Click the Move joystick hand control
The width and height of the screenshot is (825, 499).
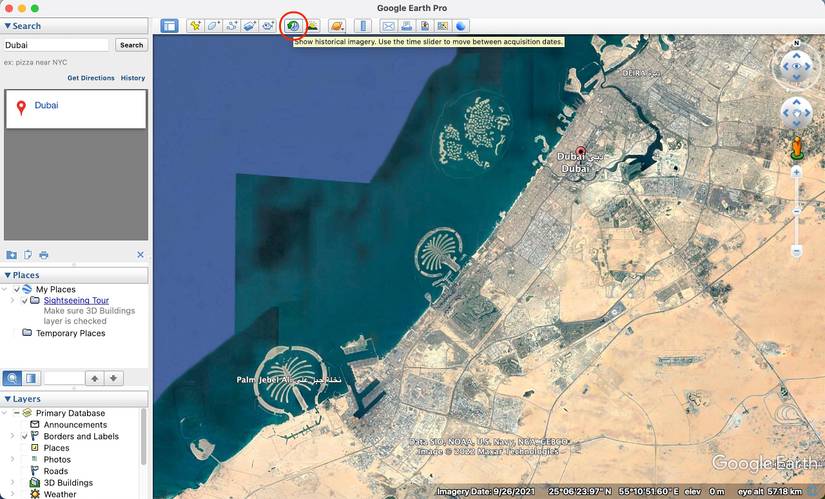pyautogui.click(x=797, y=113)
